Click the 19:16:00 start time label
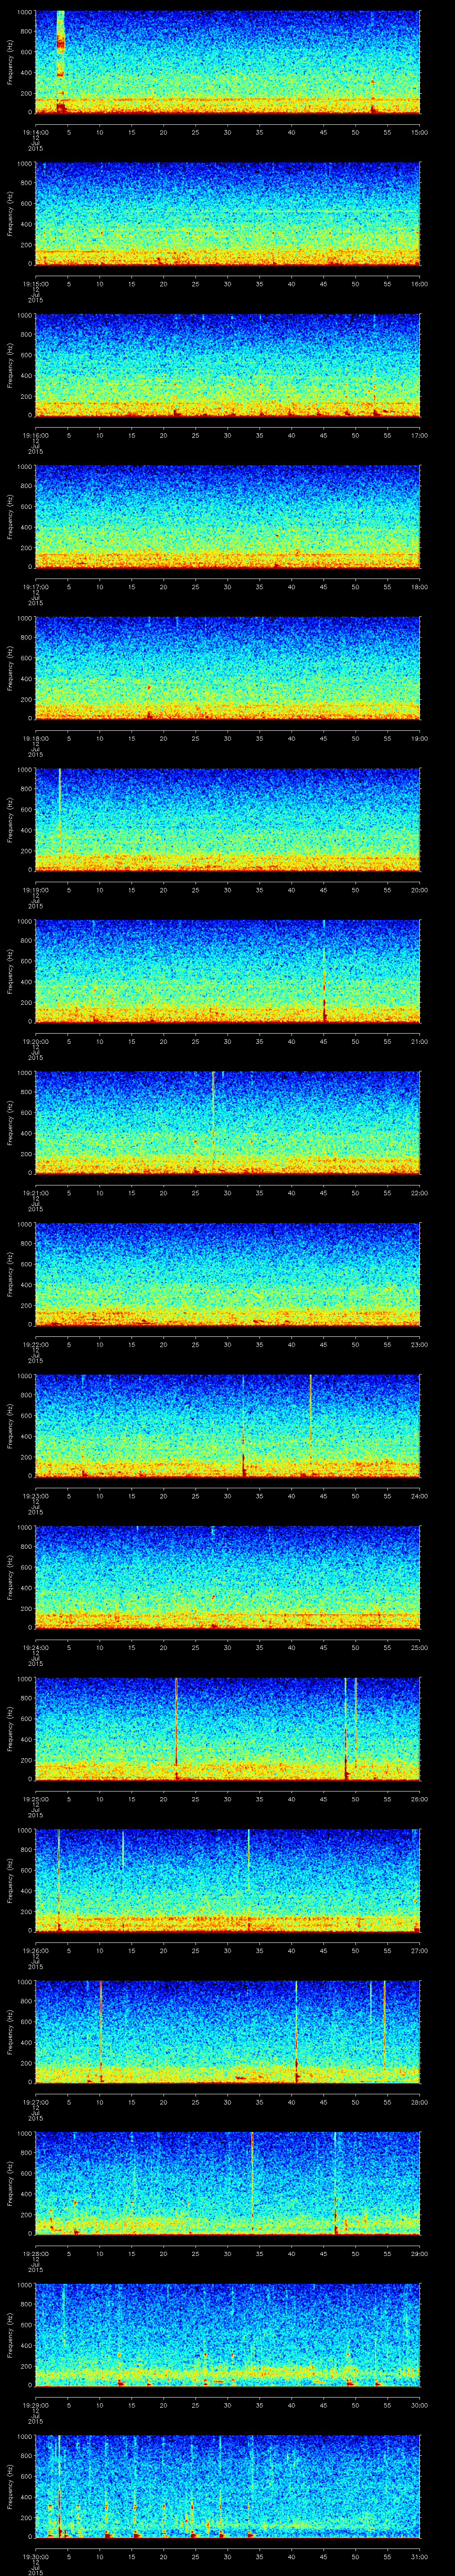455x2576 pixels. coord(36,435)
